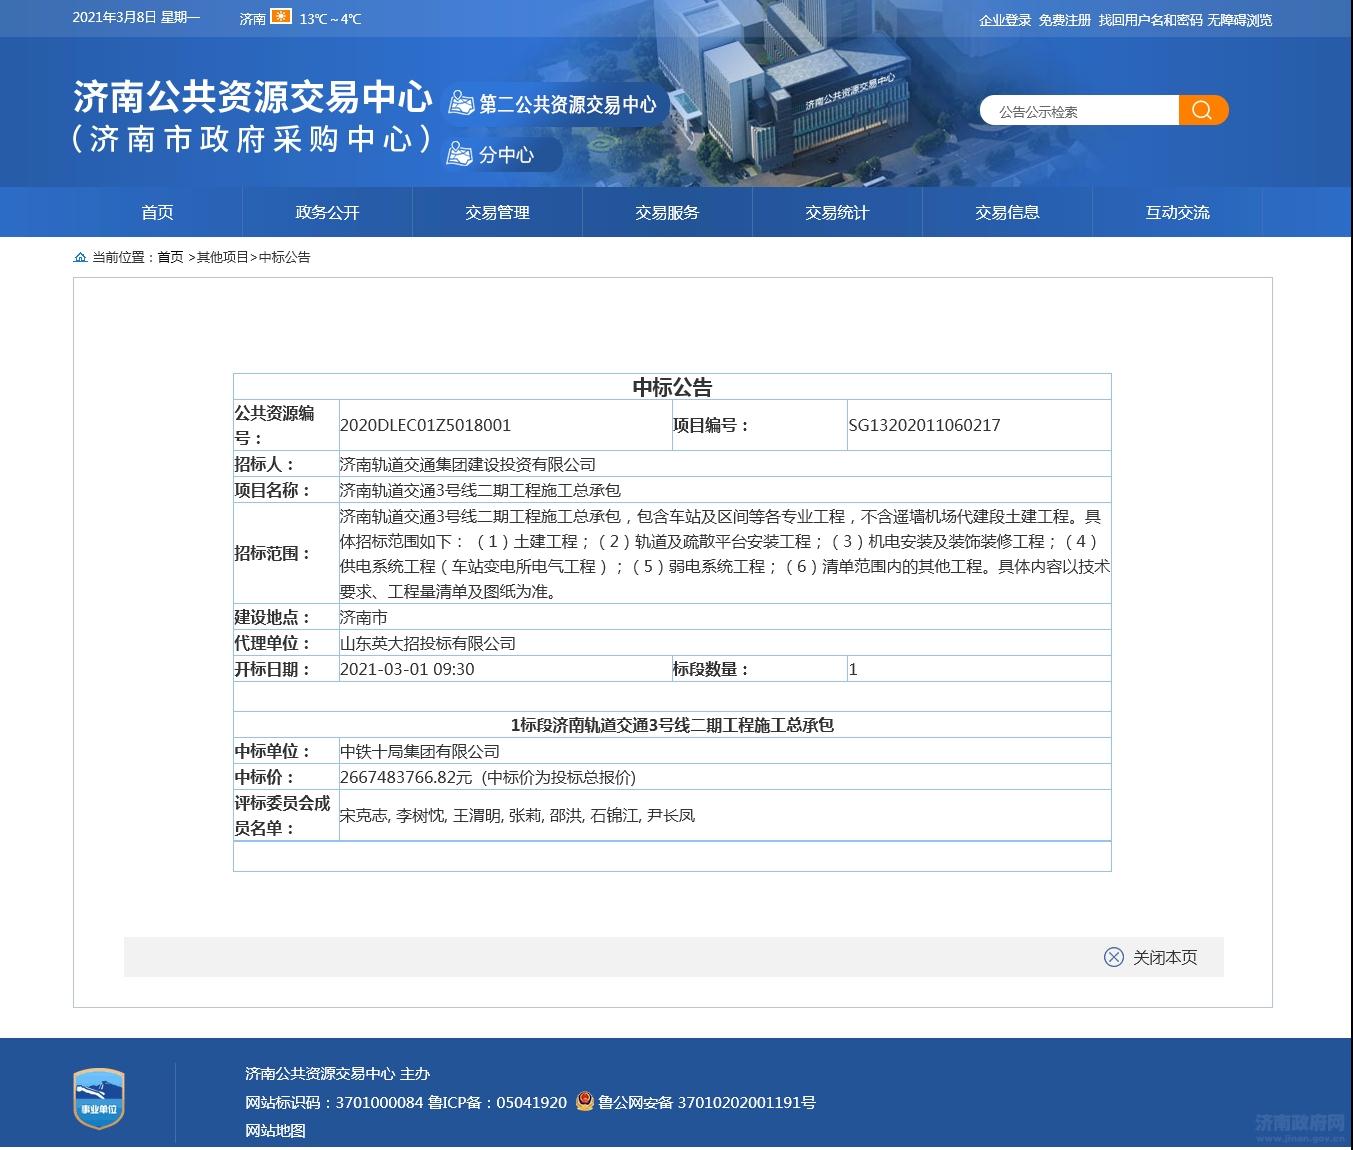
Task: Click the handshake icon beside 第二公共资源交易中心
Action: click(x=460, y=104)
